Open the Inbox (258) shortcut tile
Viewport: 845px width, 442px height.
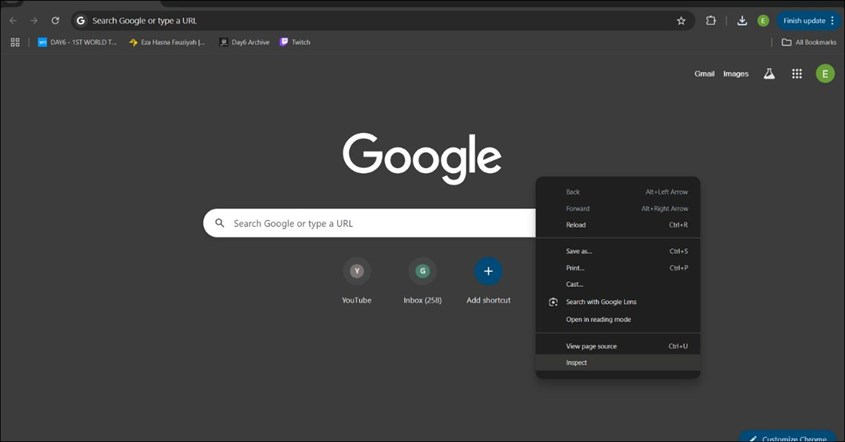422,281
